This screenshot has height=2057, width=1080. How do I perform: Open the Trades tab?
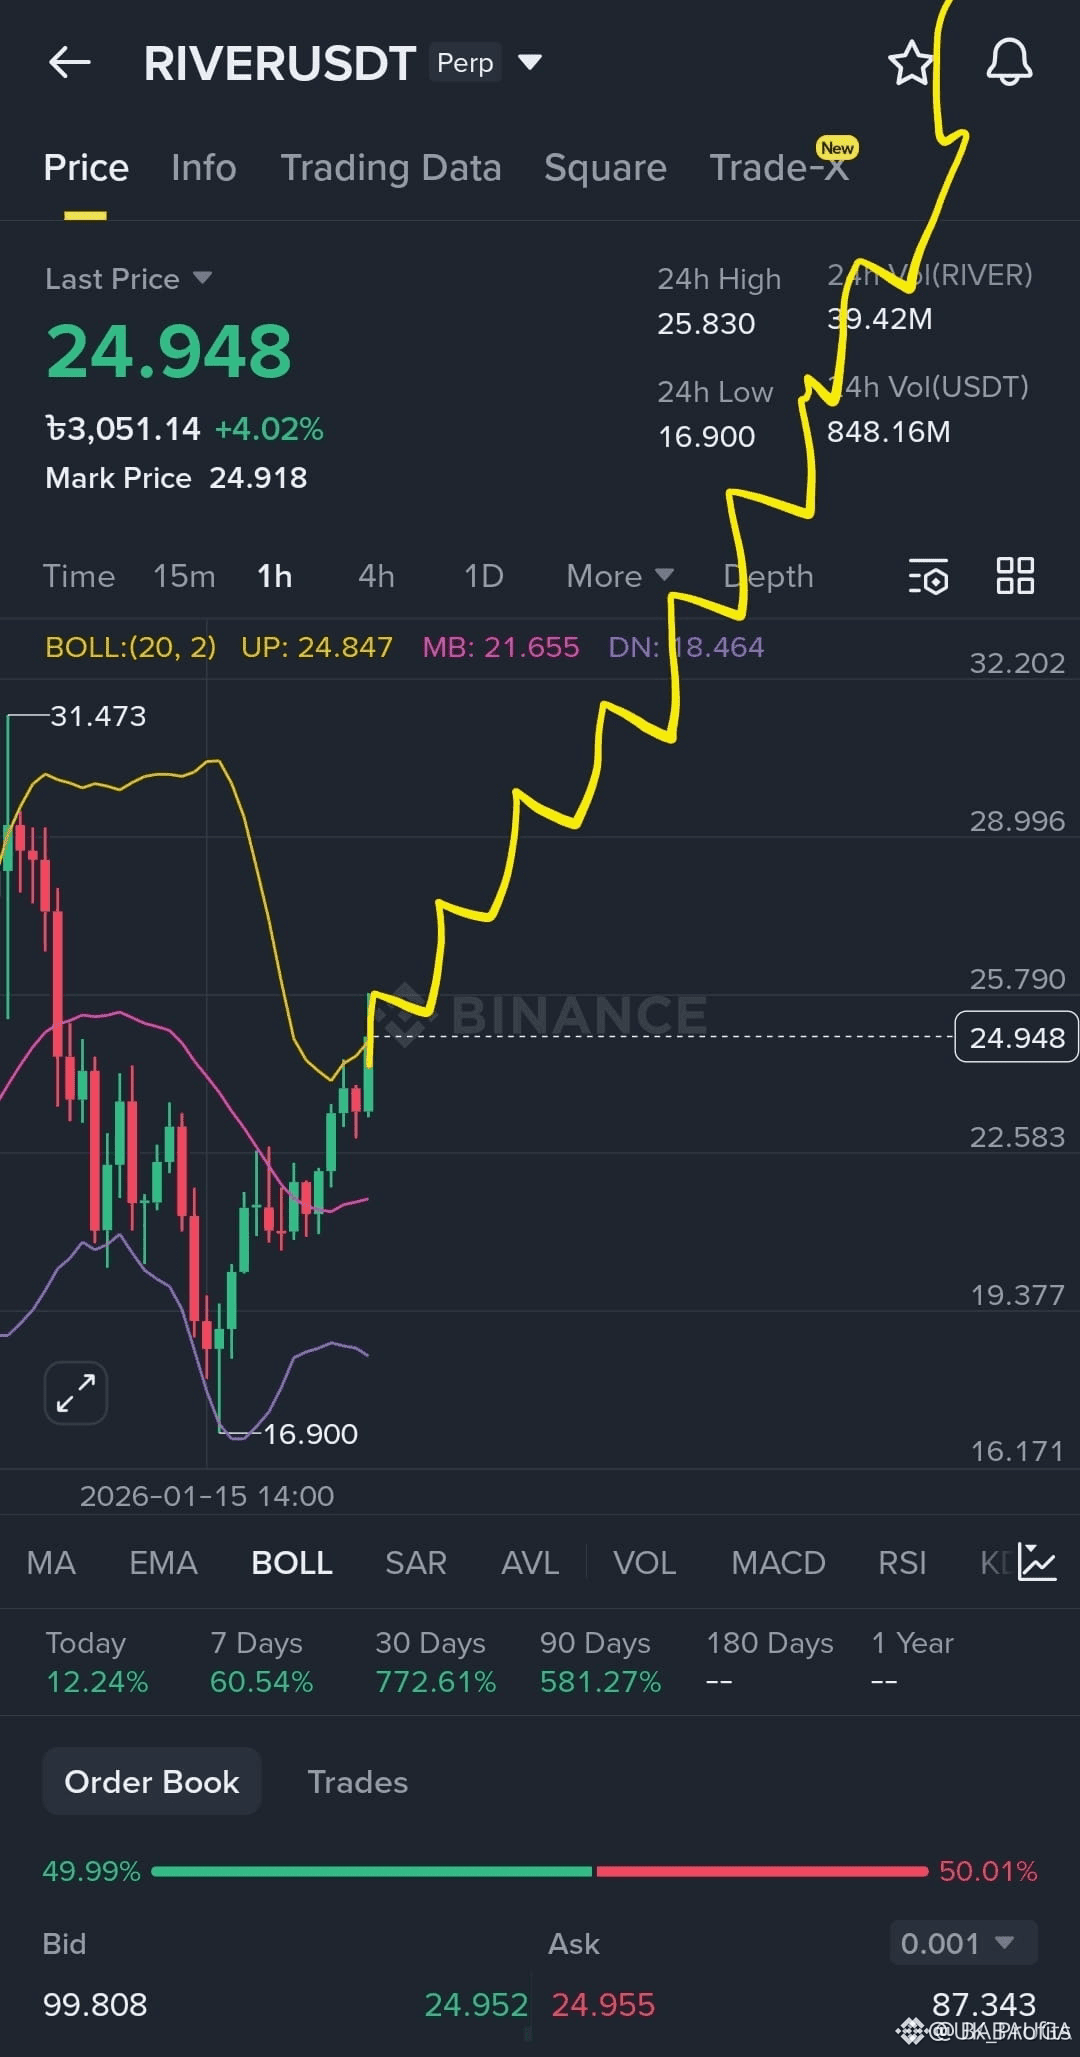357,1782
